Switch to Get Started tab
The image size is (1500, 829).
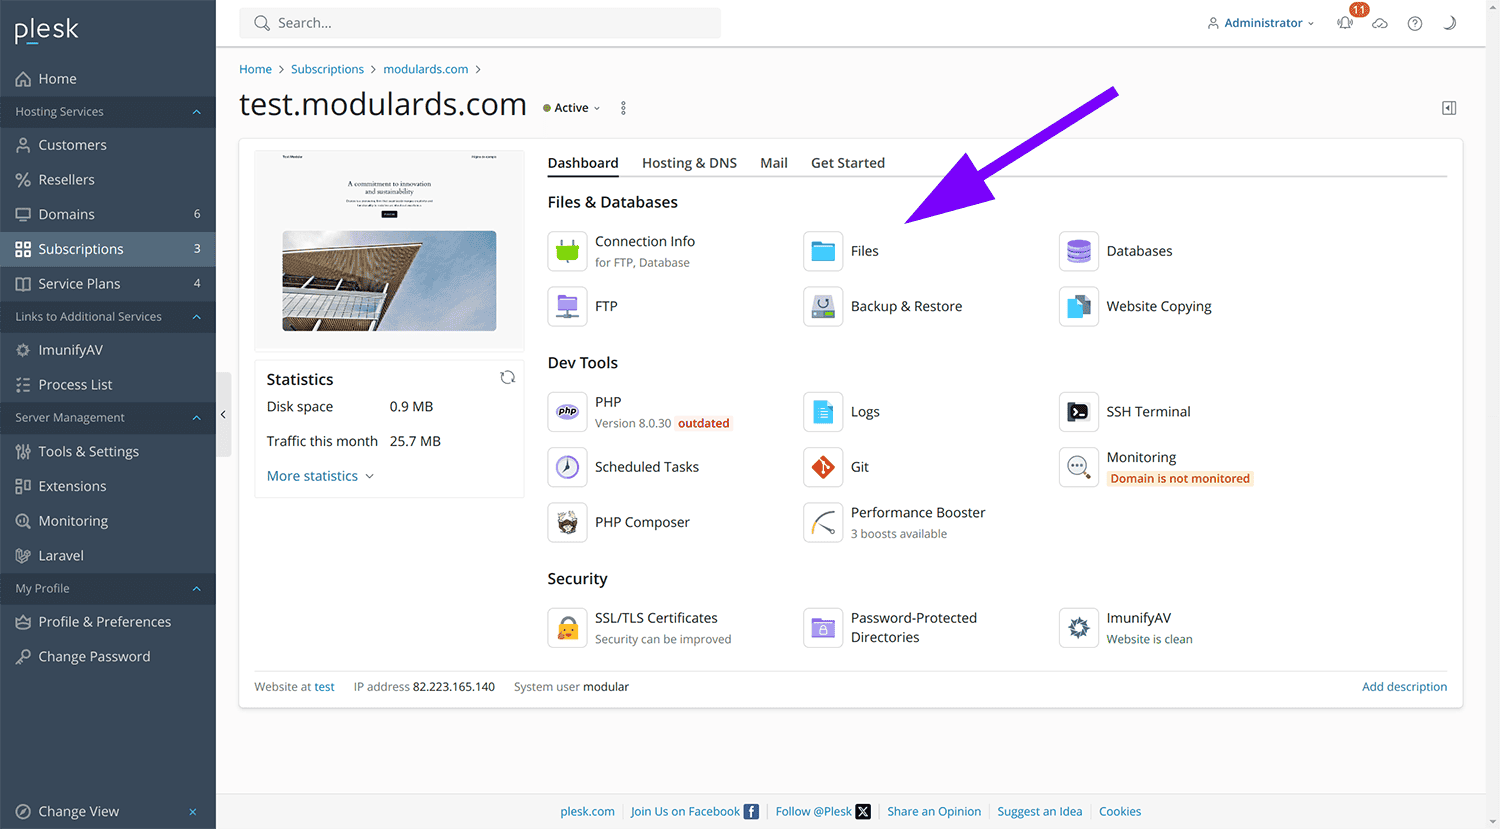click(x=848, y=163)
